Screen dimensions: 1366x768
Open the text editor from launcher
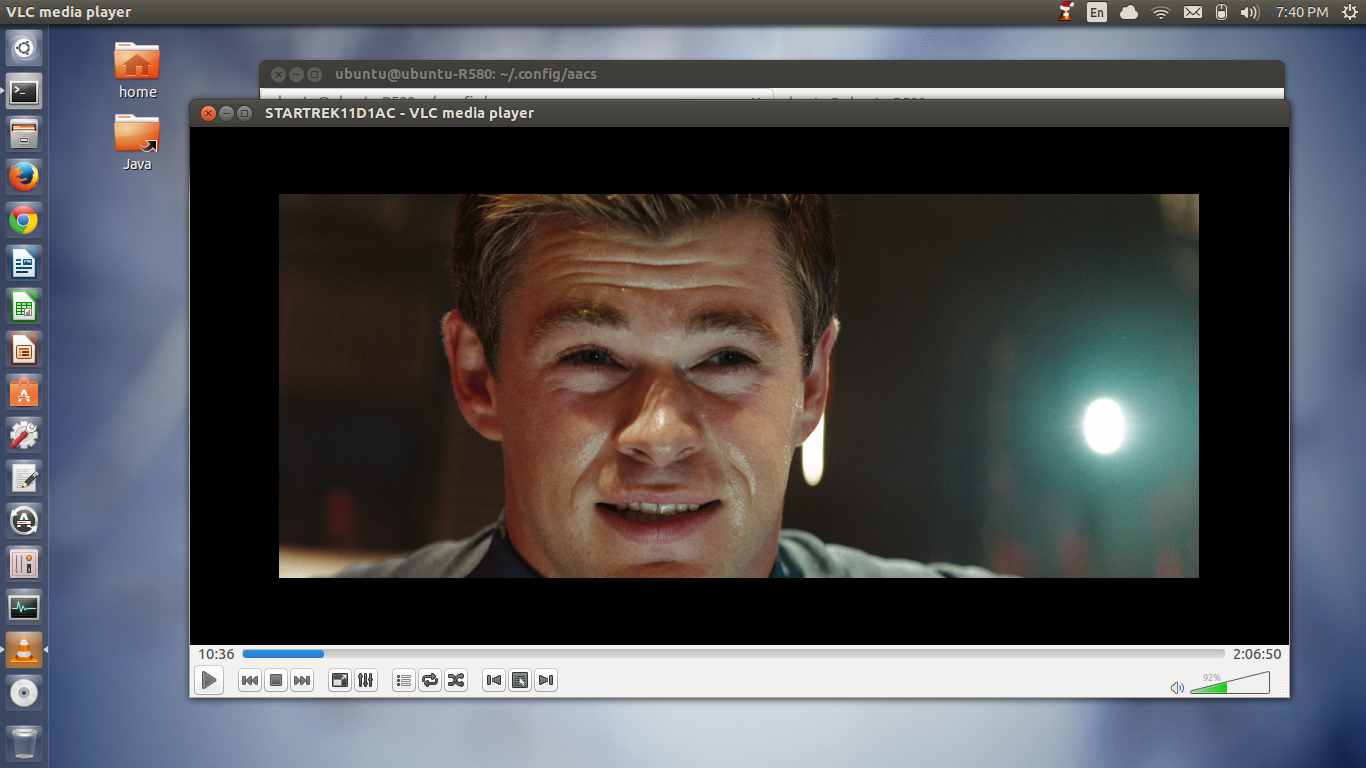tap(24, 478)
